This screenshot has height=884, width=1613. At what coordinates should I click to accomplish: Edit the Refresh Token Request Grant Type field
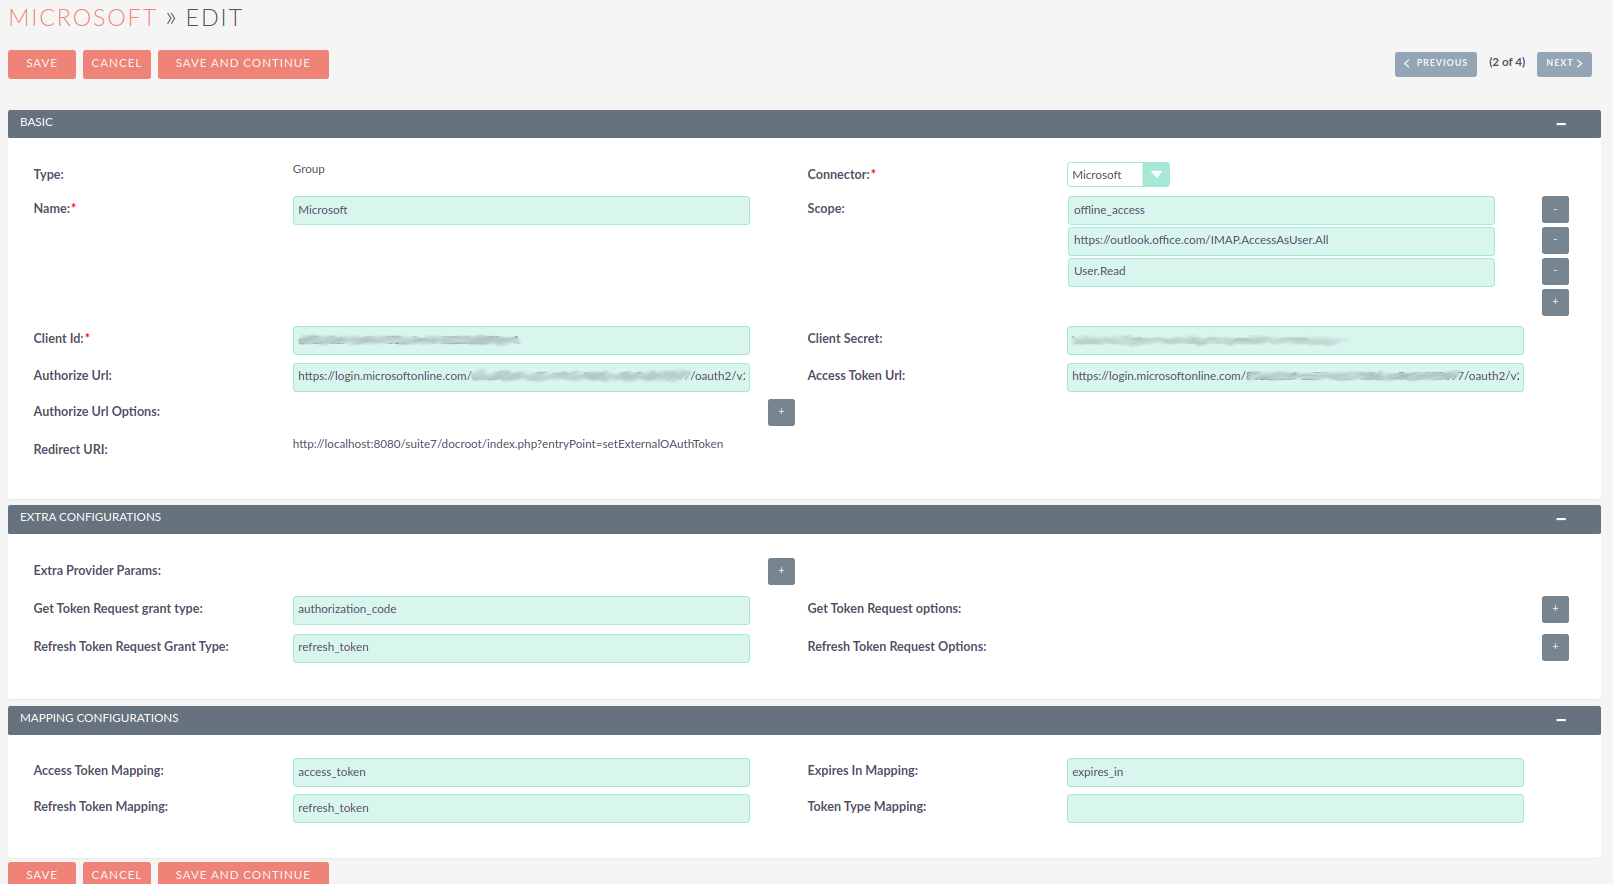tap(521, 648)
